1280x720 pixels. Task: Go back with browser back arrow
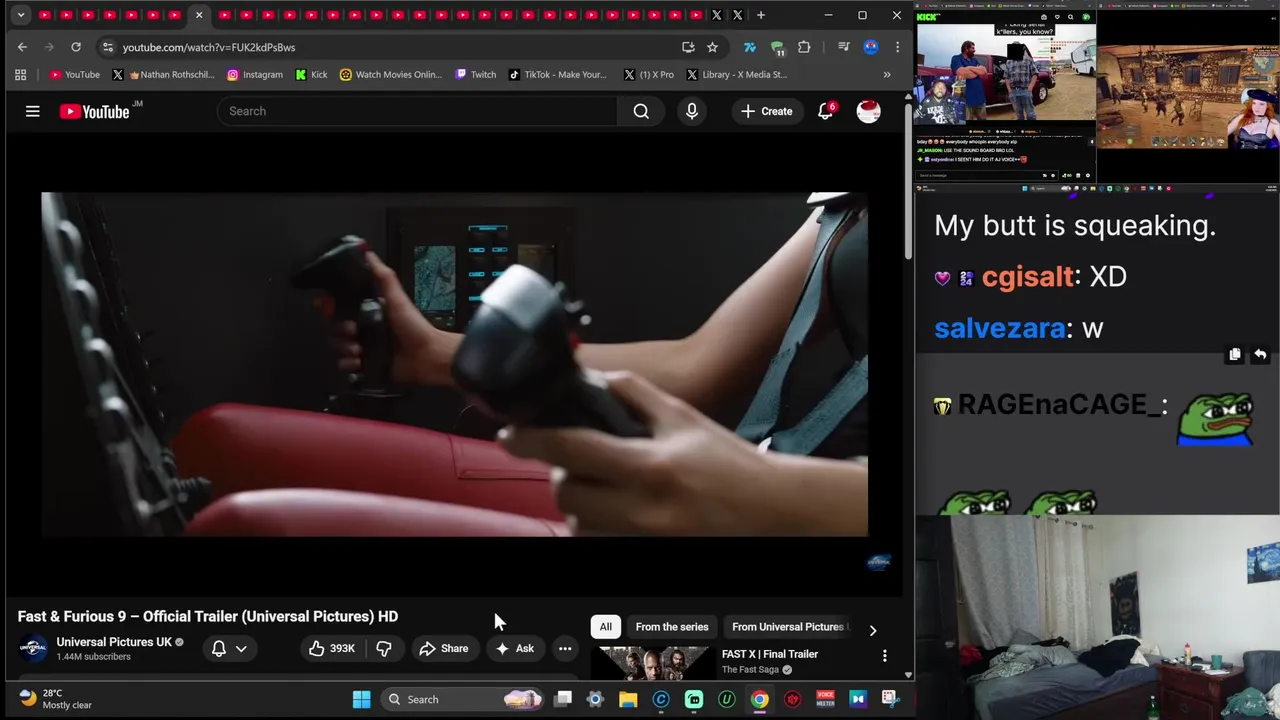coord(22,47)
